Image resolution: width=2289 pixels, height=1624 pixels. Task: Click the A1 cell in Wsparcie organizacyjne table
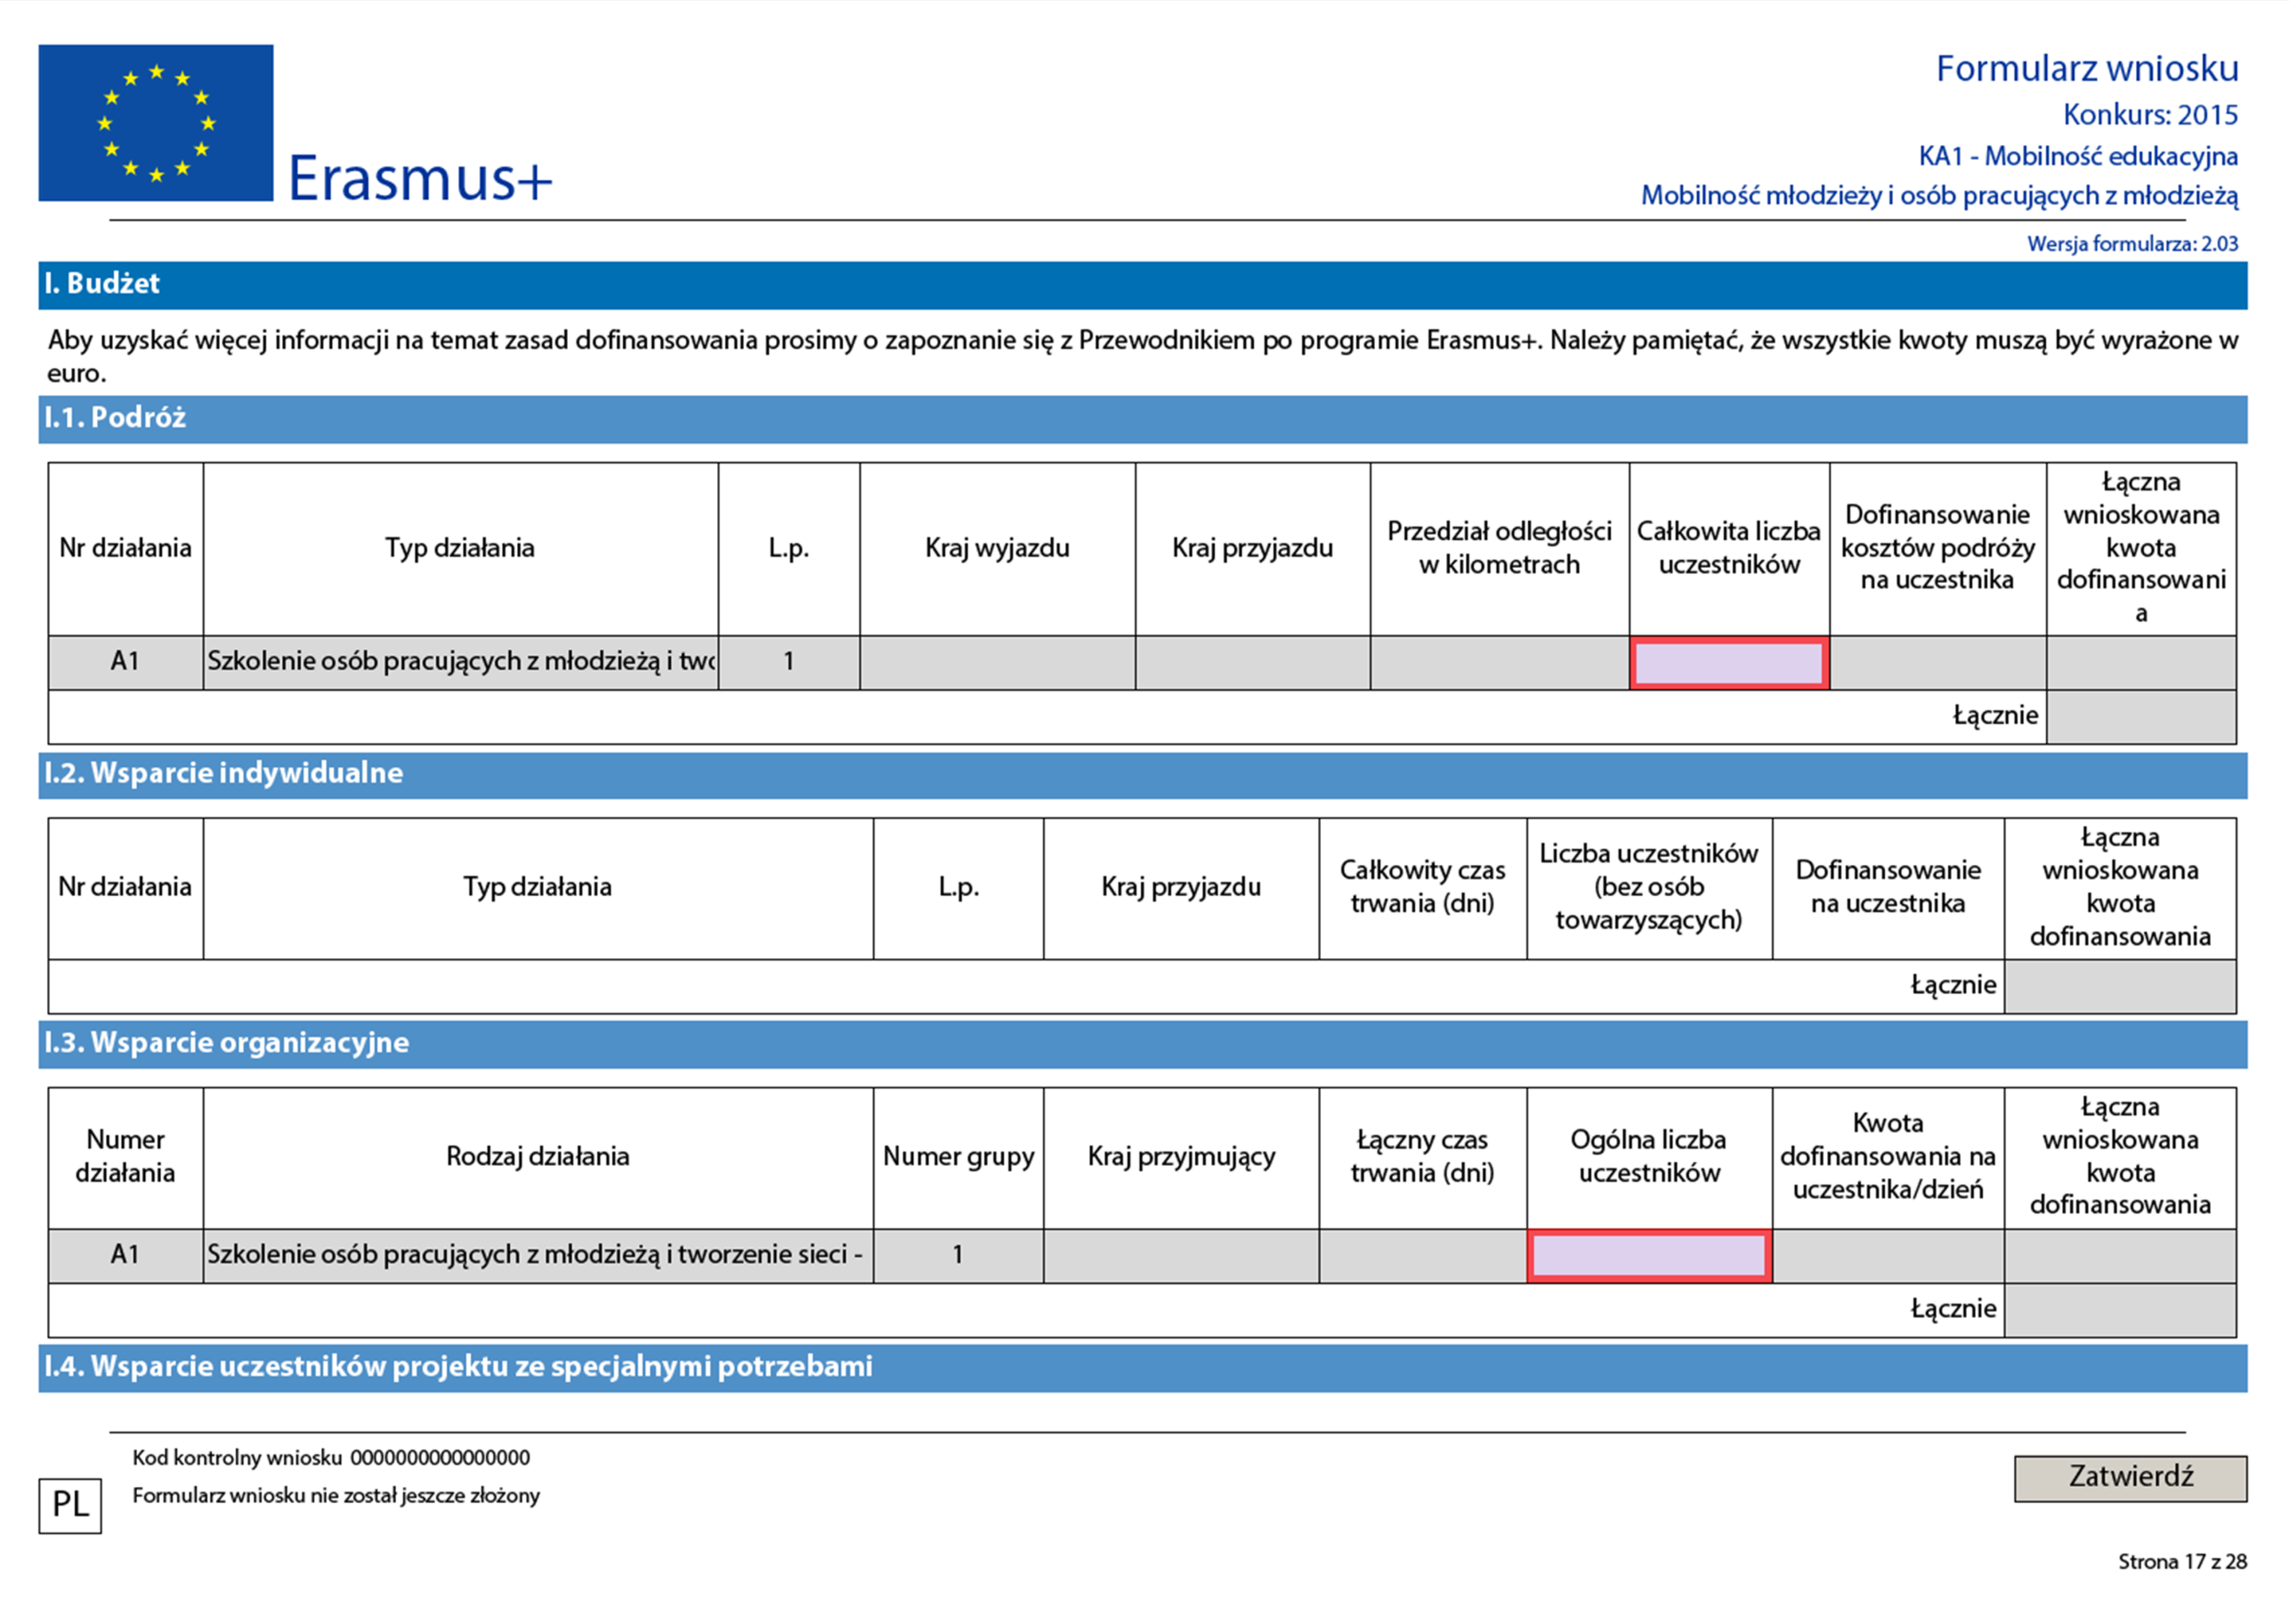click(x=125, y=1256)
